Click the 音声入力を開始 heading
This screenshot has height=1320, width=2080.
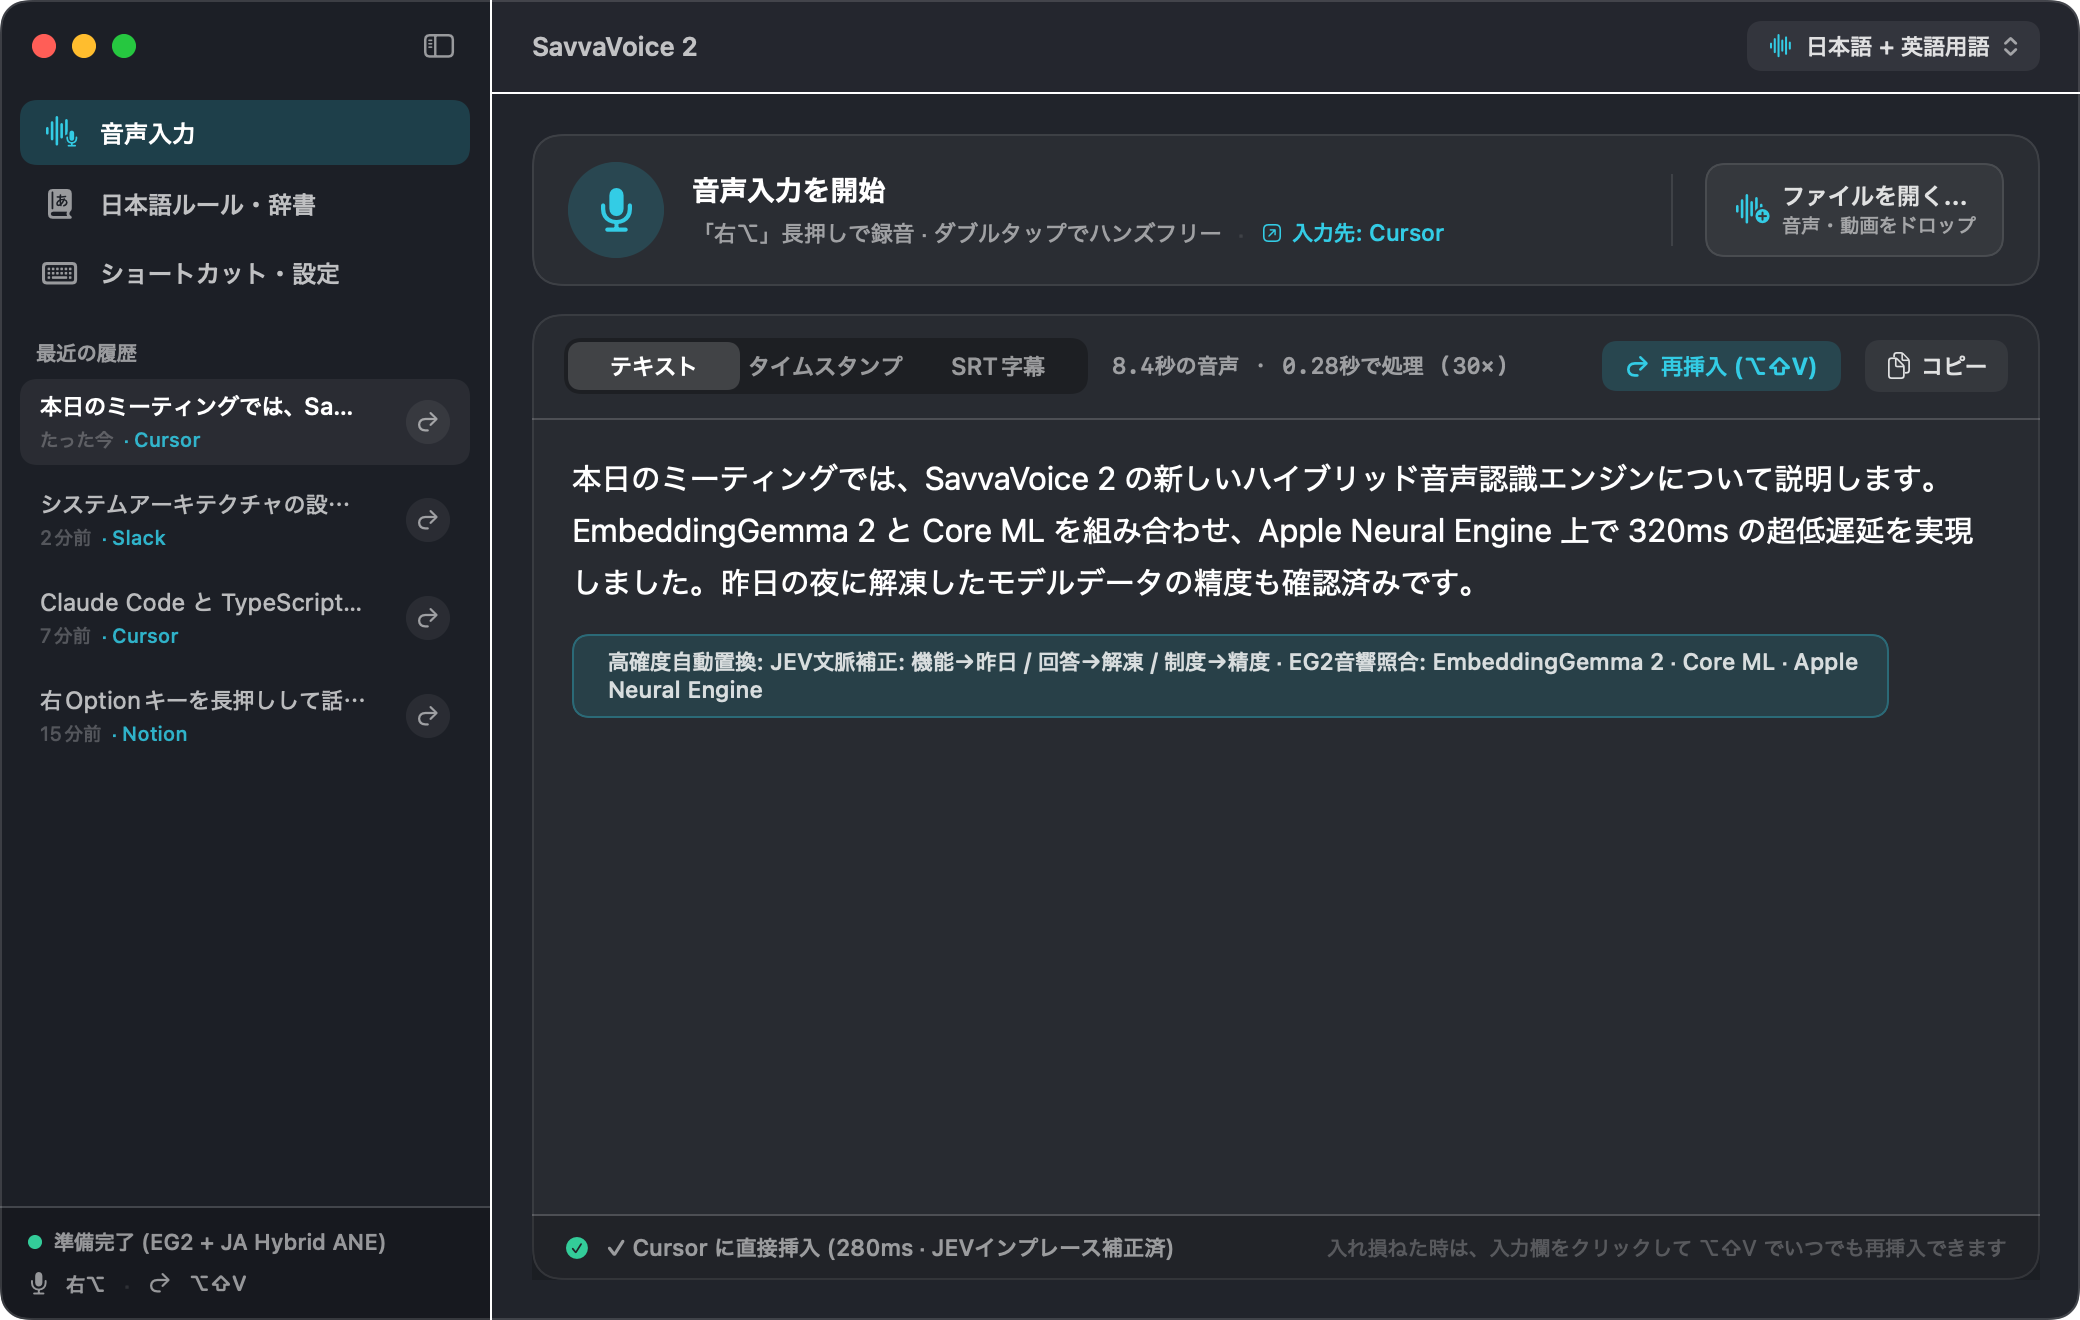pyautogui.click(x=788, y=190)
